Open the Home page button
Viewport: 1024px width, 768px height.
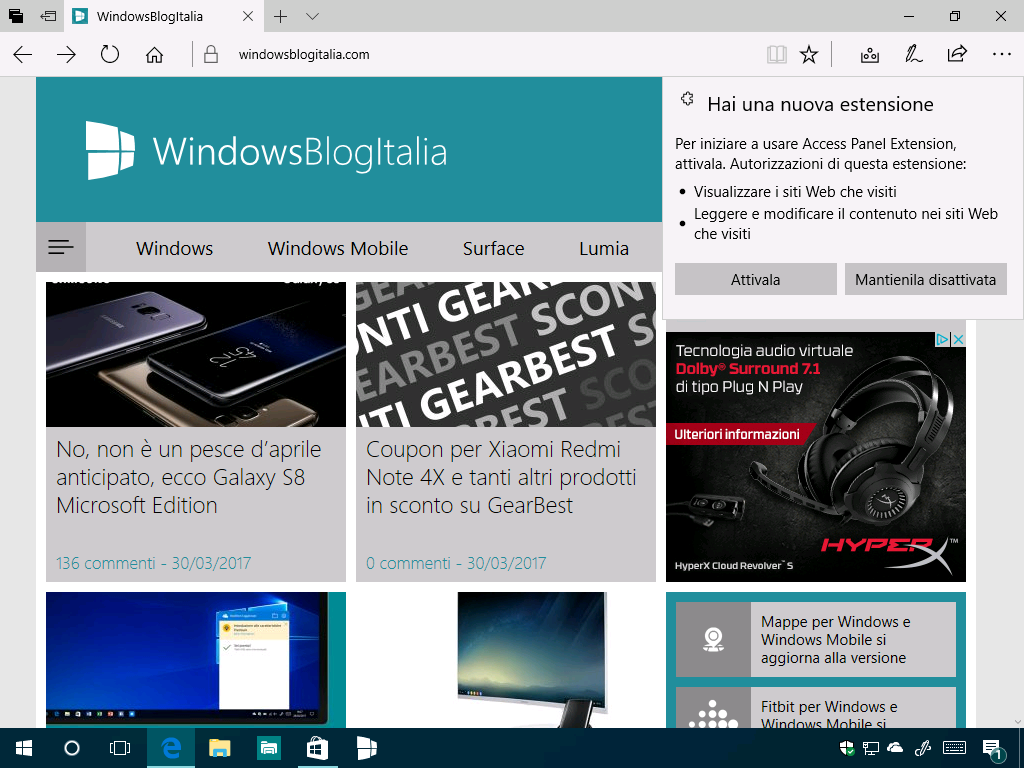154,54
